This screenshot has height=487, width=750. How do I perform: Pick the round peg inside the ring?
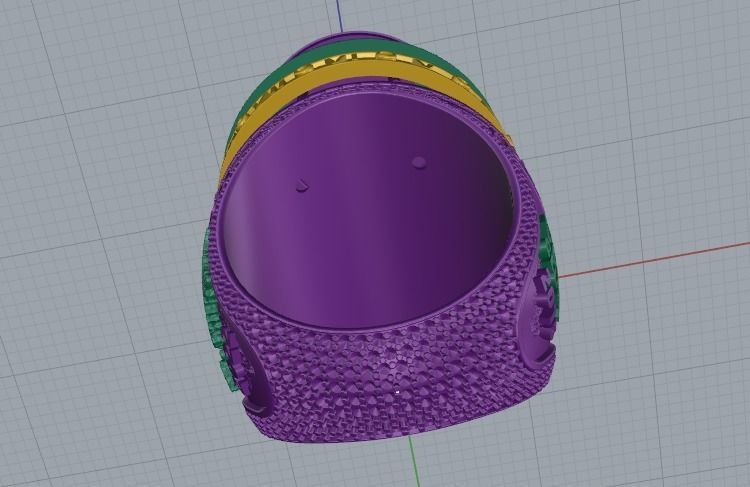click(x=419, y=162)
